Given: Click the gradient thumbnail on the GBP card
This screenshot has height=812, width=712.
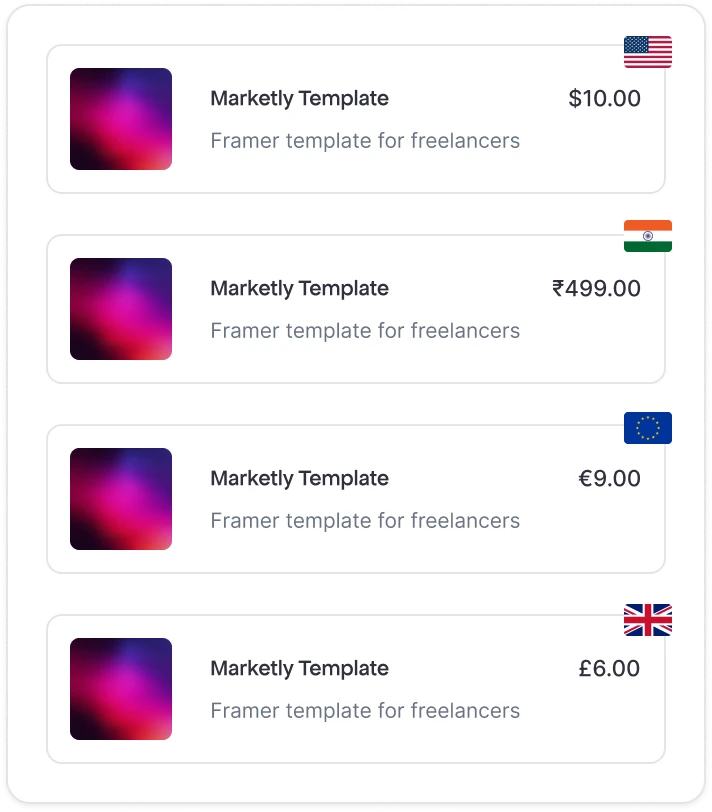Looking at the screenshot, I should coord(121,688).
